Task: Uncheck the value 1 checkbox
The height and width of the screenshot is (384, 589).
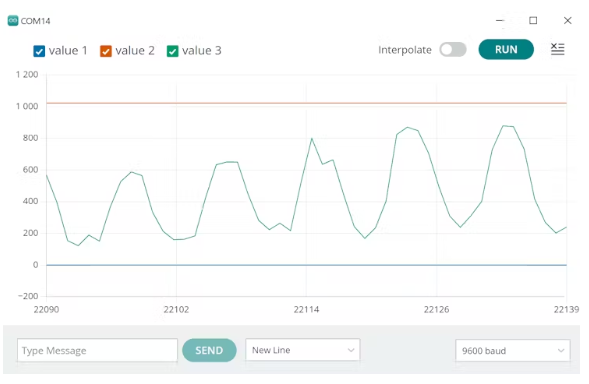Action: (39, 51)
